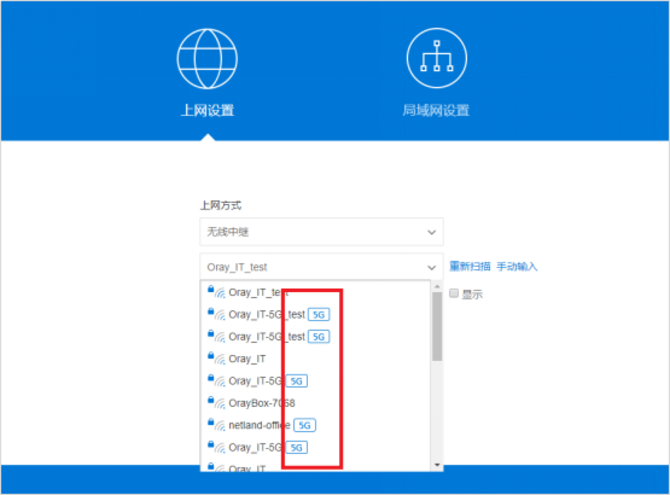Viewport: 670px width, 495px height.
Task: Click the scroll-down arrow of network list
Action: point(436,465)
